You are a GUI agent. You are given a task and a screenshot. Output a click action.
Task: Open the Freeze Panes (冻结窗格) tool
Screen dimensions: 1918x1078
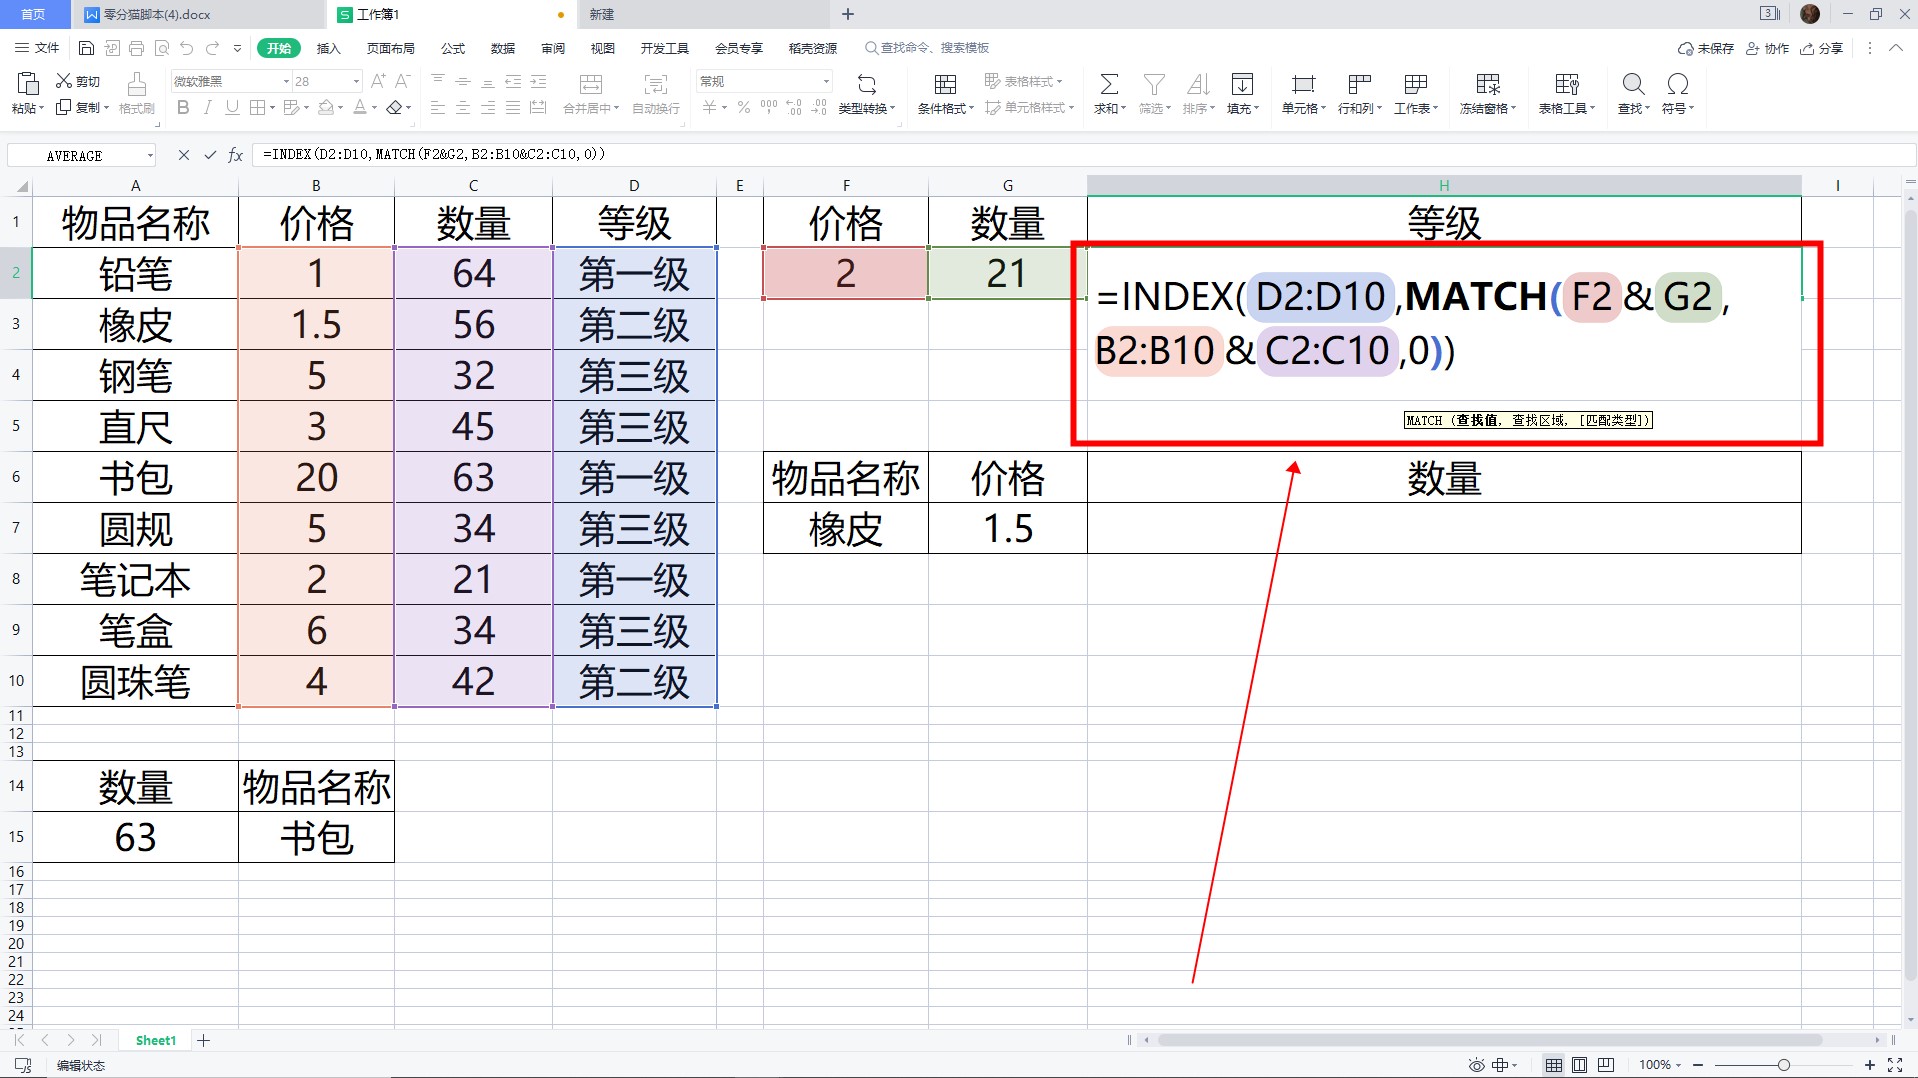coord(1487,84)
